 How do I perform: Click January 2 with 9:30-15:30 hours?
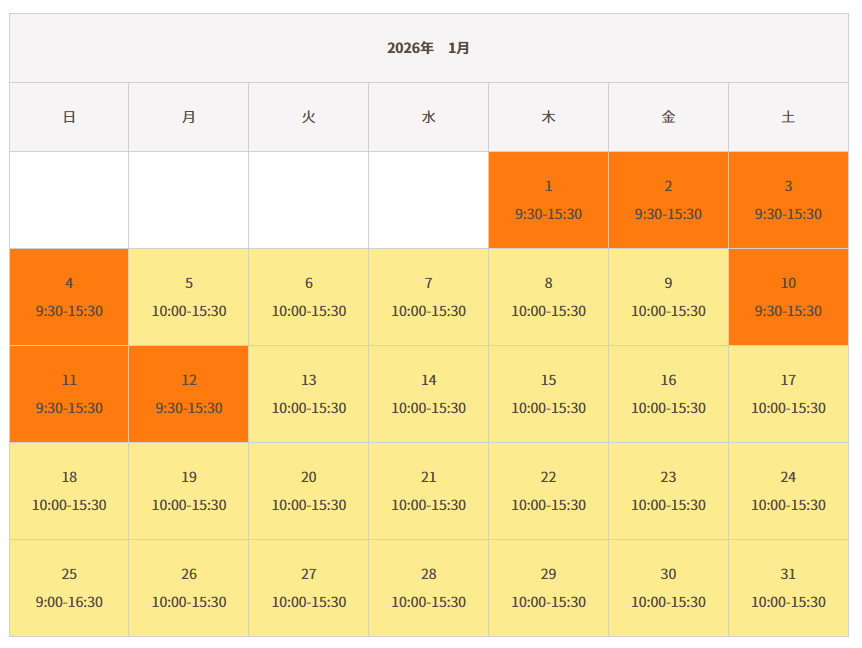(668, 200)
